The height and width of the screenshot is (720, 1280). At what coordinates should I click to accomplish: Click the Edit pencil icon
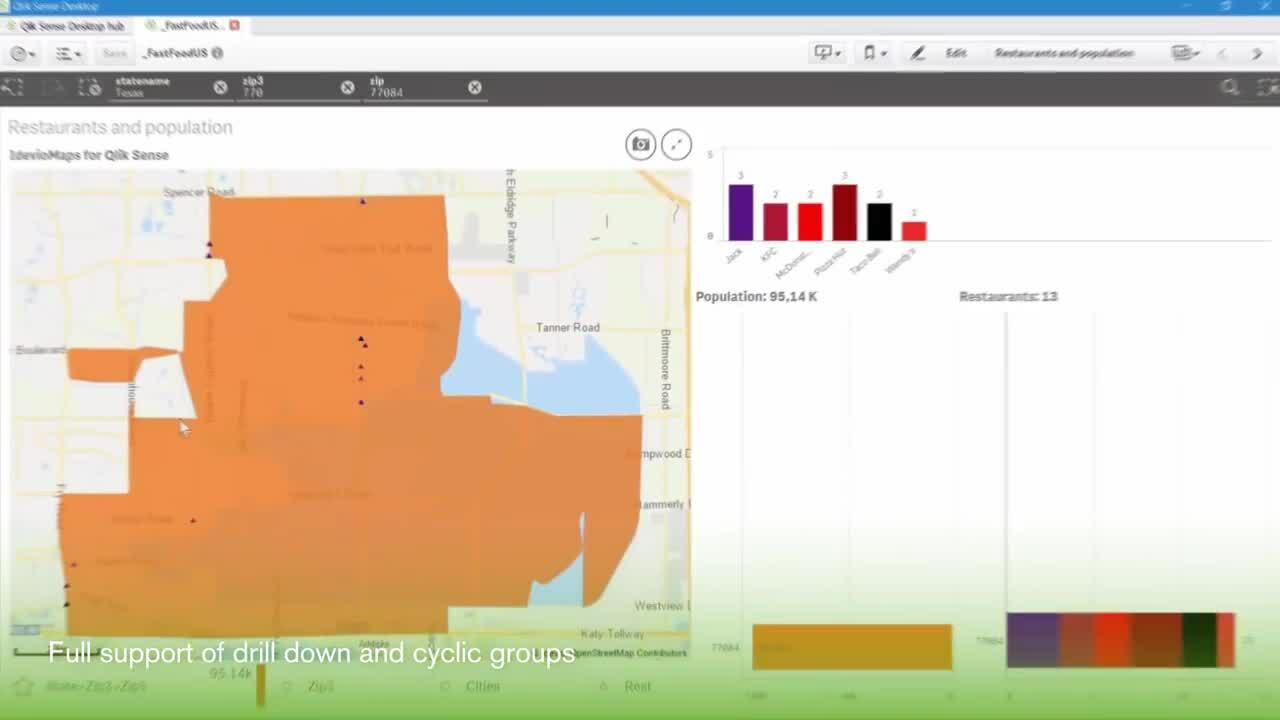917,53
